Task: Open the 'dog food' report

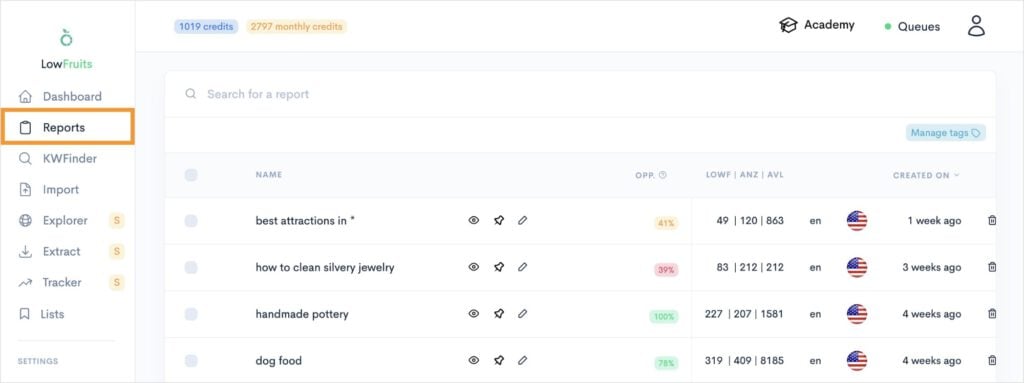Action: [278, 361]
